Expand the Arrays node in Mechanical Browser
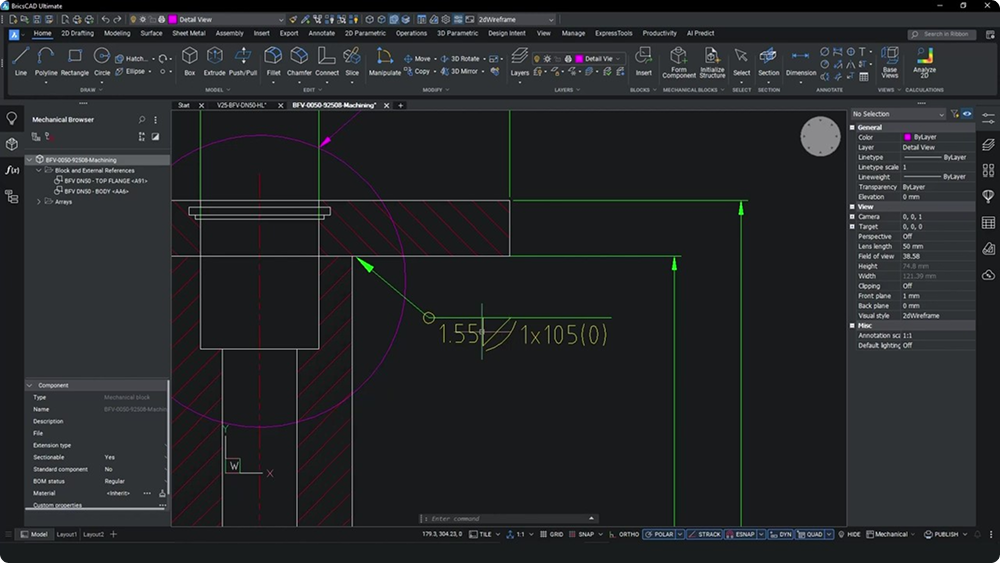Viewport: 1000px width, 563px height. click(x=39, y=202)
